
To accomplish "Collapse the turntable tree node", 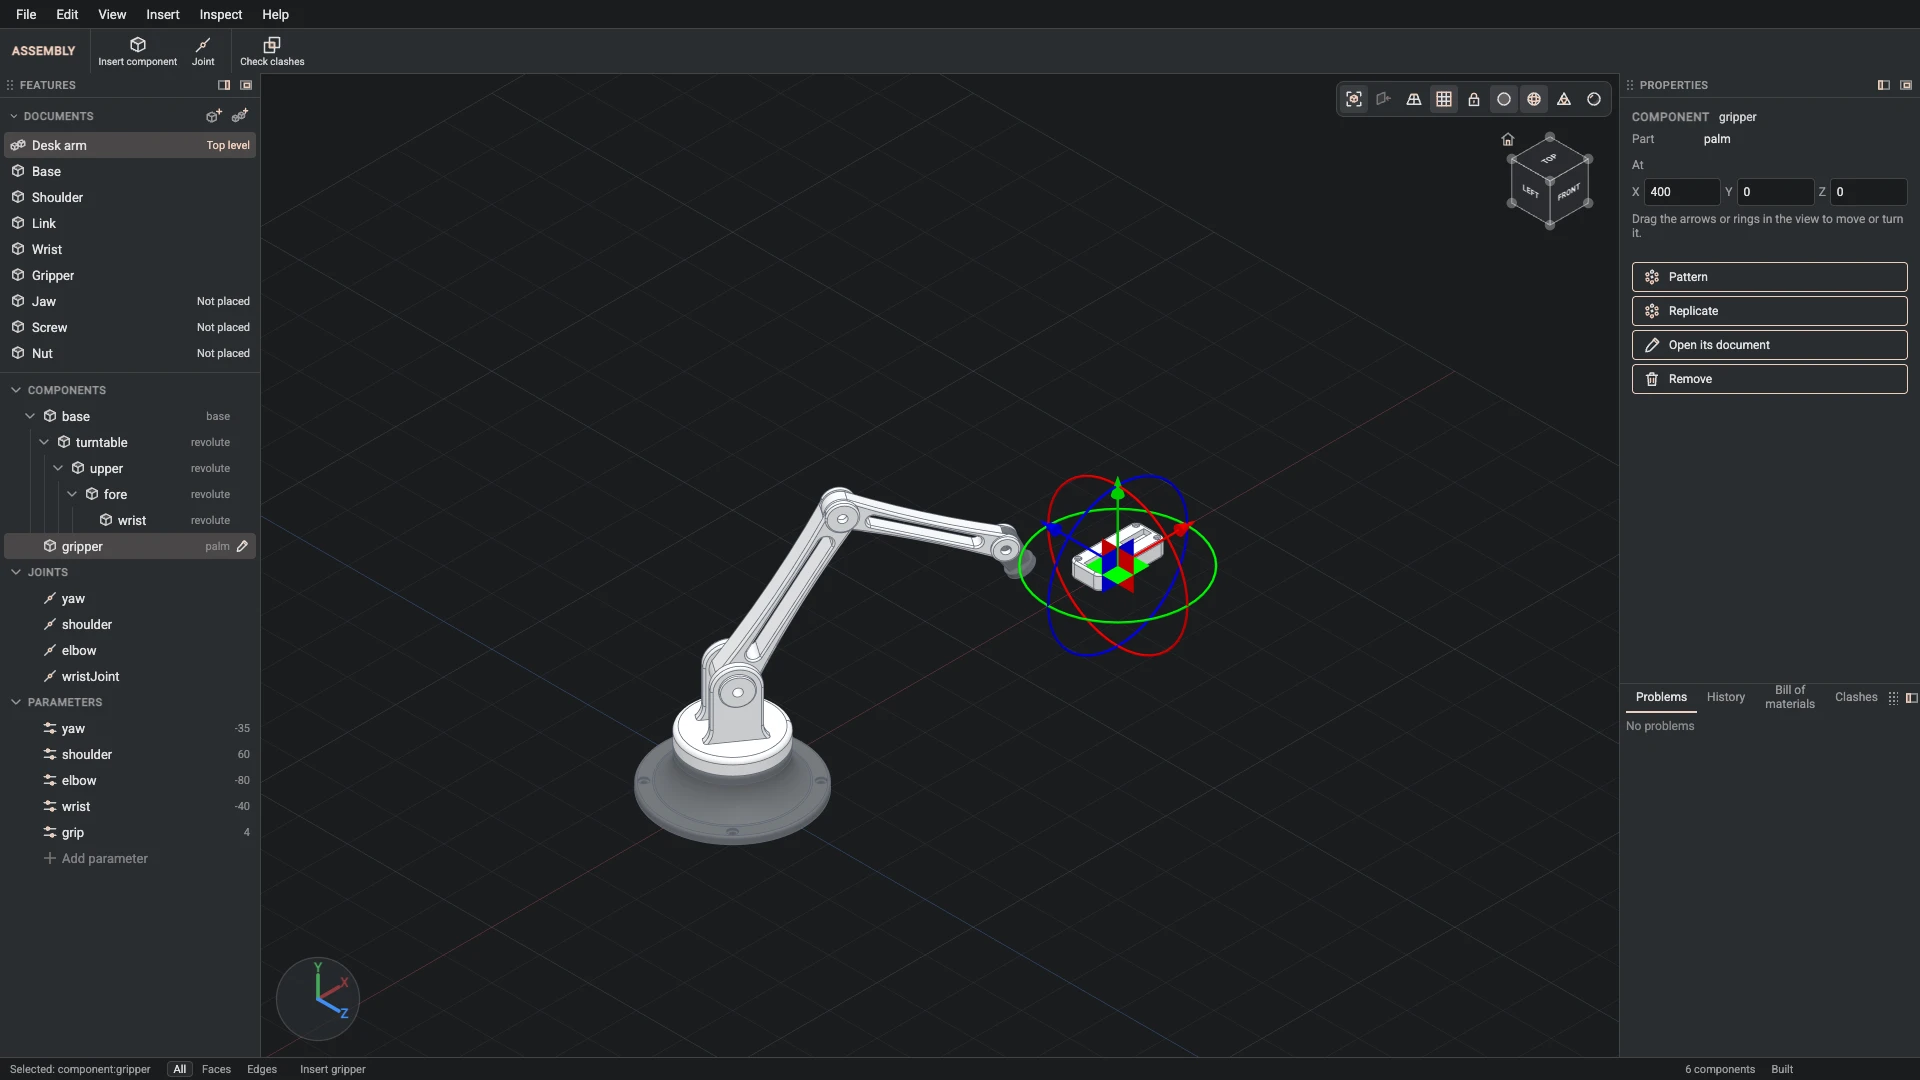I will point(44,442).
